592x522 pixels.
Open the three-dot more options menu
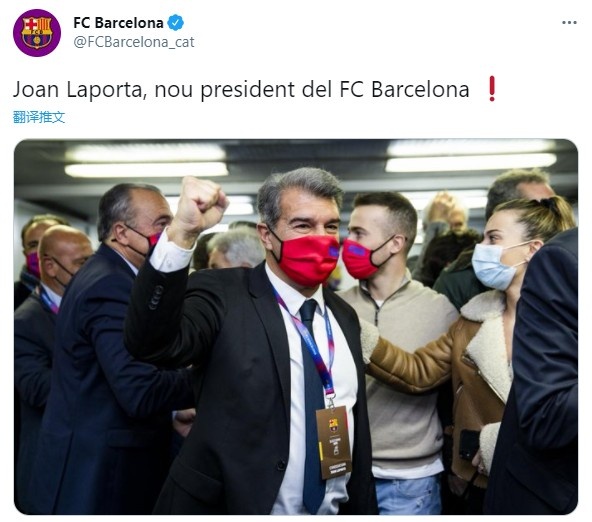569,23
